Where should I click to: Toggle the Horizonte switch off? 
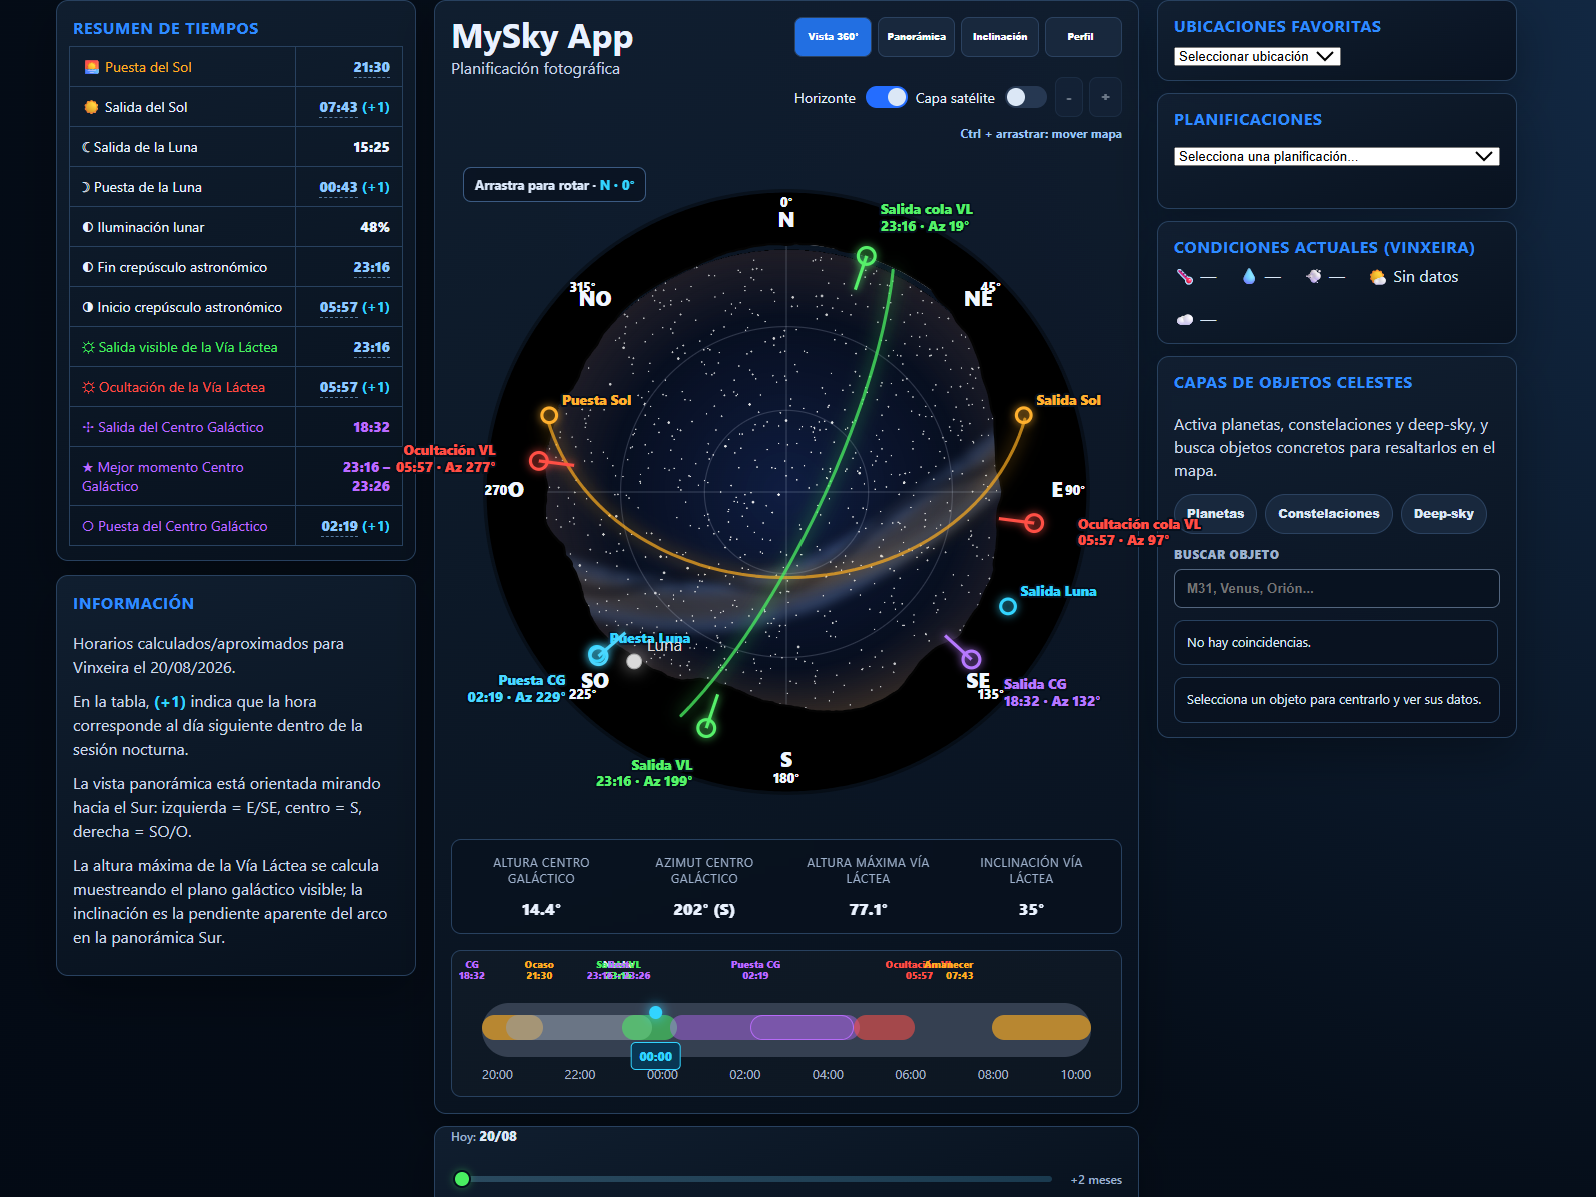tap(886, 97)
